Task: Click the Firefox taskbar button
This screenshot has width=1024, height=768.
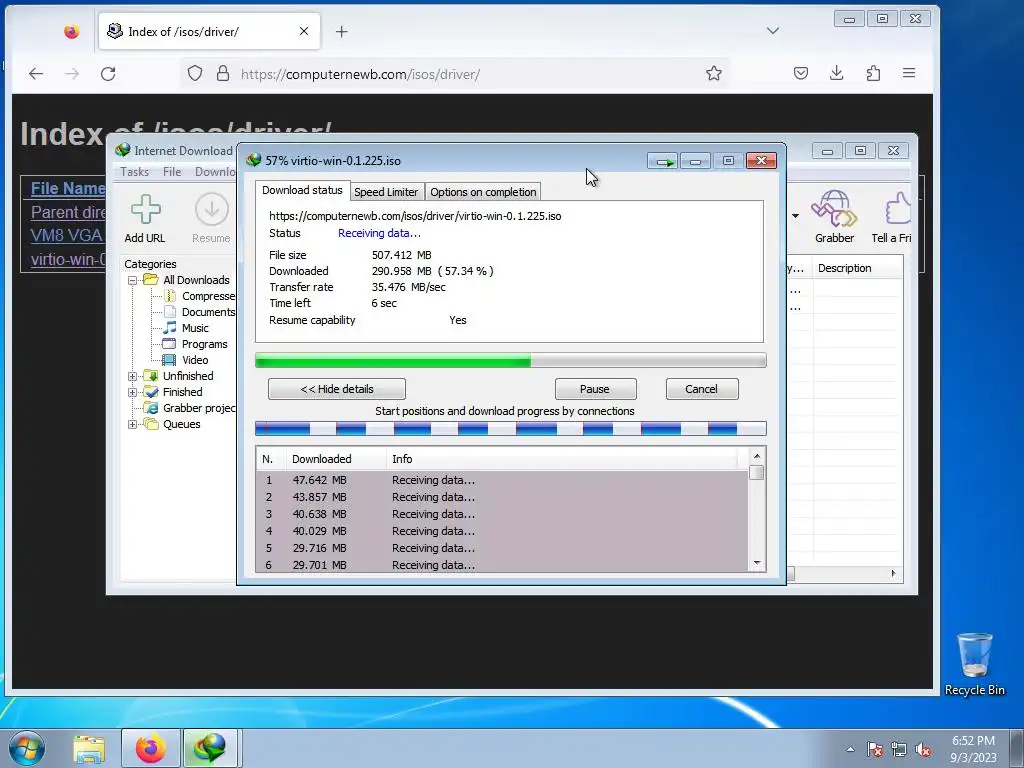Action: (151, 748)
